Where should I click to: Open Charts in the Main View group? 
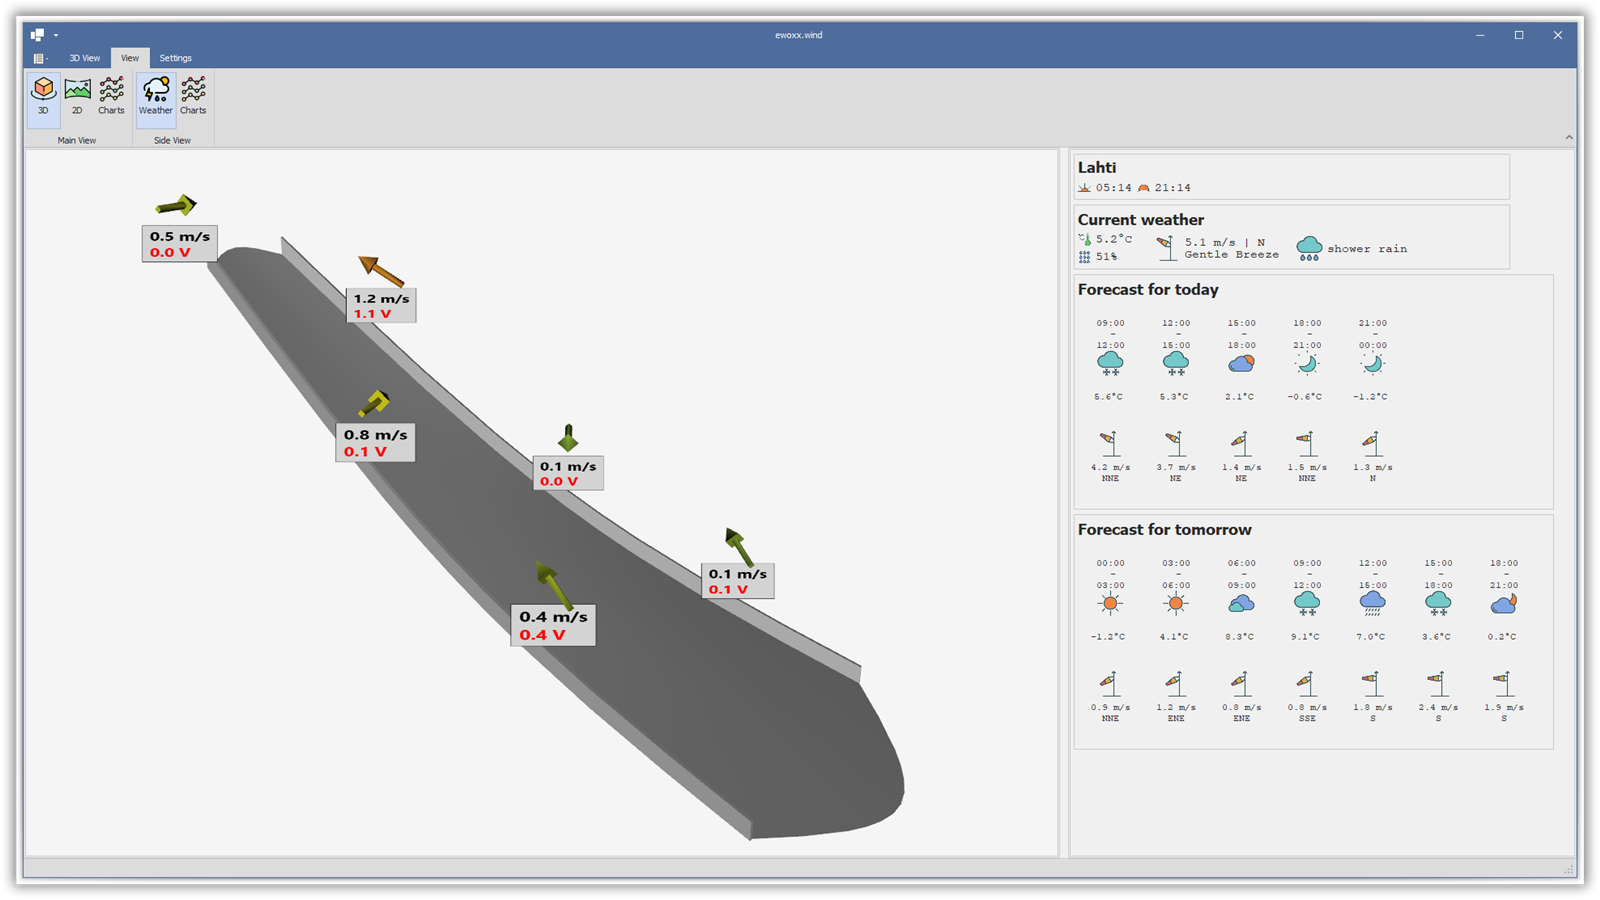111,96
